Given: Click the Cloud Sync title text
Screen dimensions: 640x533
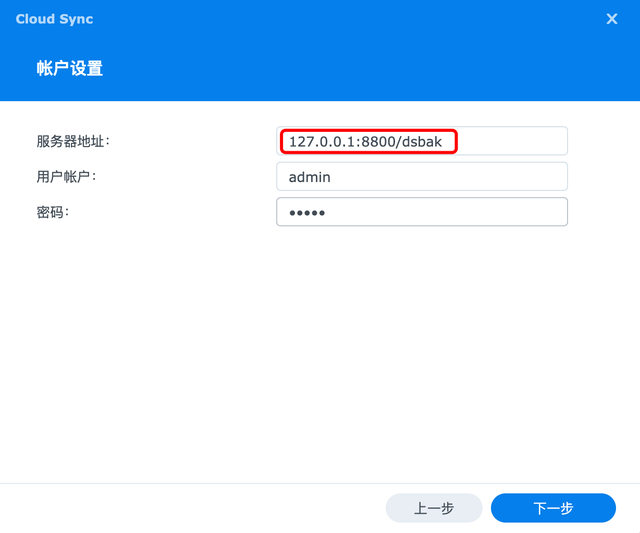Looking at the screenshot, I should tap(54, 19).
